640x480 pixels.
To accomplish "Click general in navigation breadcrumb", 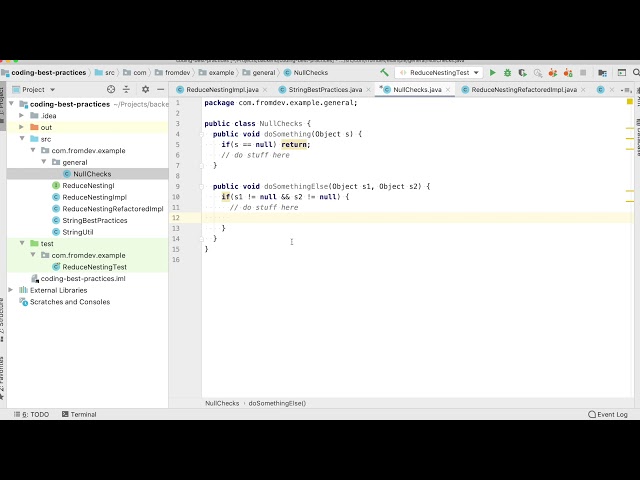I will [x=264, y=73].
